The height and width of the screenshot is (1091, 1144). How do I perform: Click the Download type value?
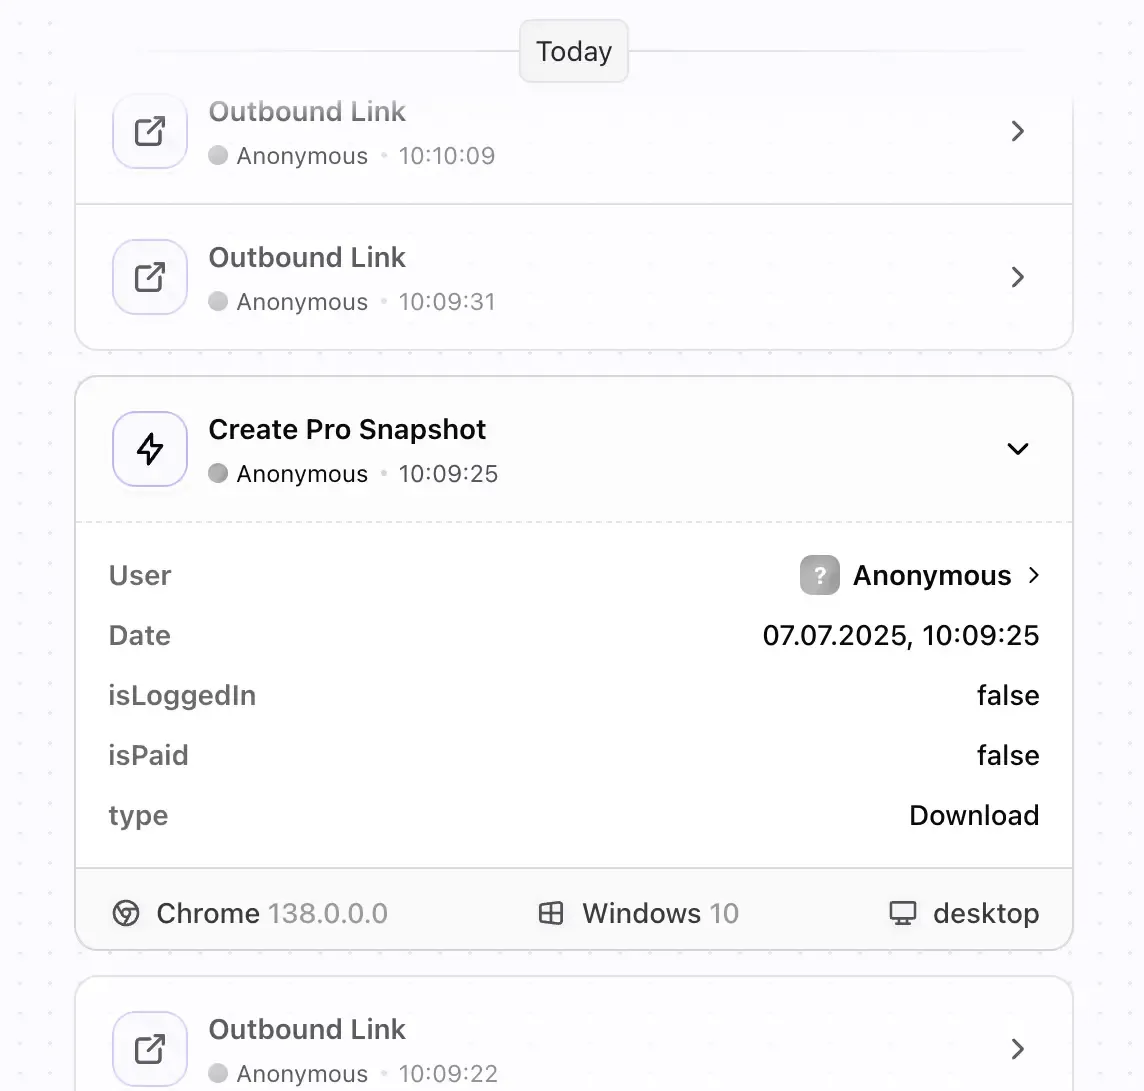pos(974,815)
